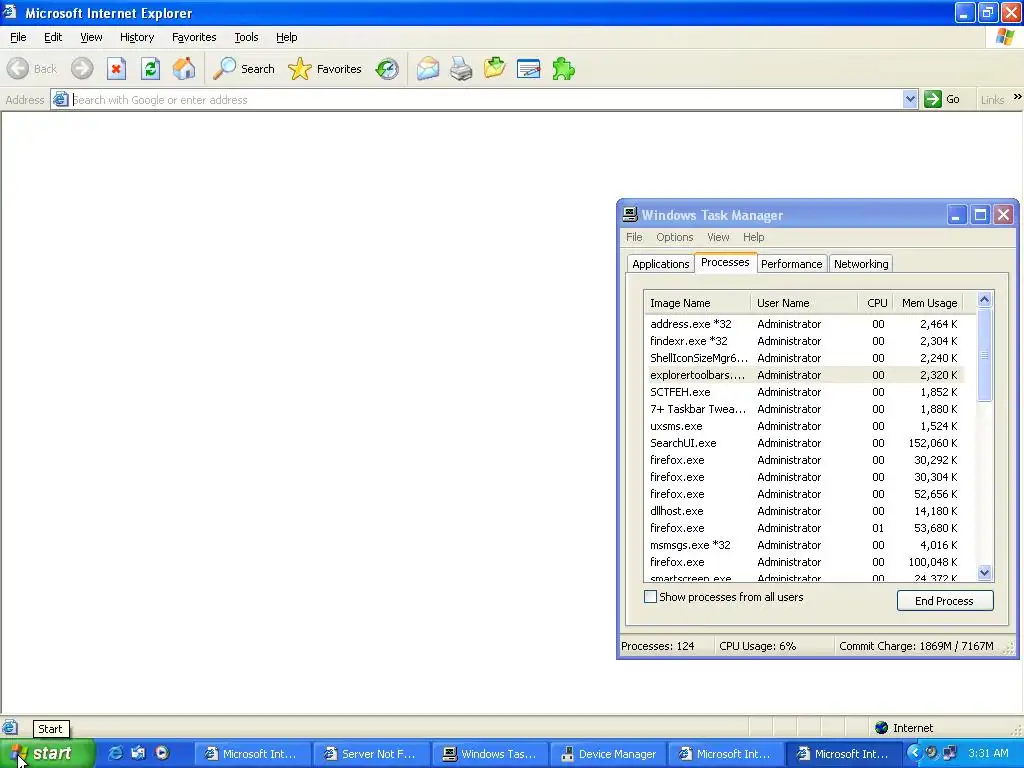Open the History menu in Internet Explorer

[137, 37]
